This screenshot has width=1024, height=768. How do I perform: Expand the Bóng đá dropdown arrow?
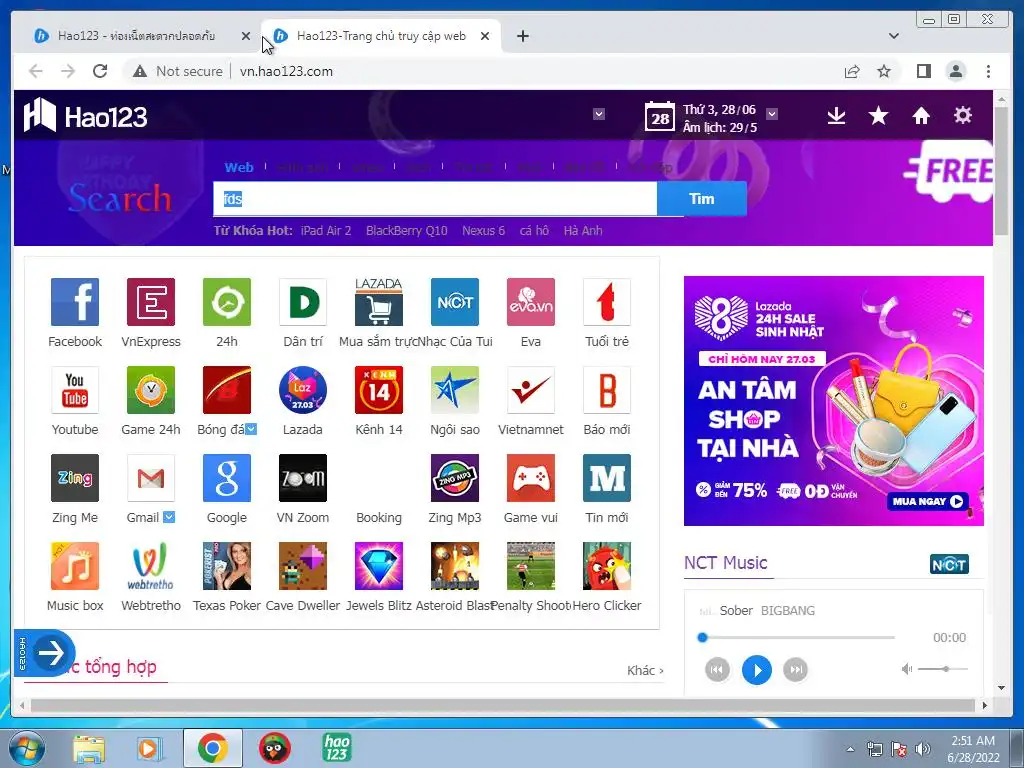(251, 429)
